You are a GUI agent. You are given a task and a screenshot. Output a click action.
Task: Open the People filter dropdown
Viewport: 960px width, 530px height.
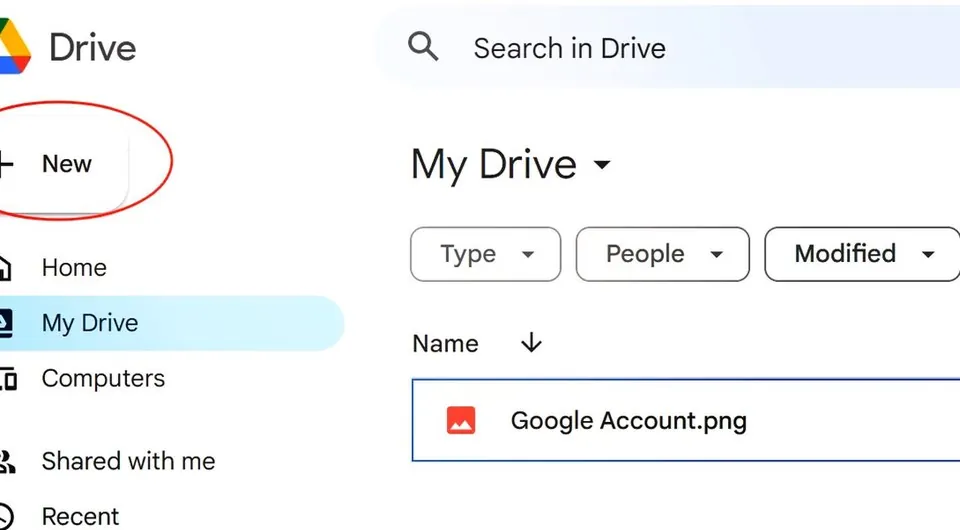662,254
